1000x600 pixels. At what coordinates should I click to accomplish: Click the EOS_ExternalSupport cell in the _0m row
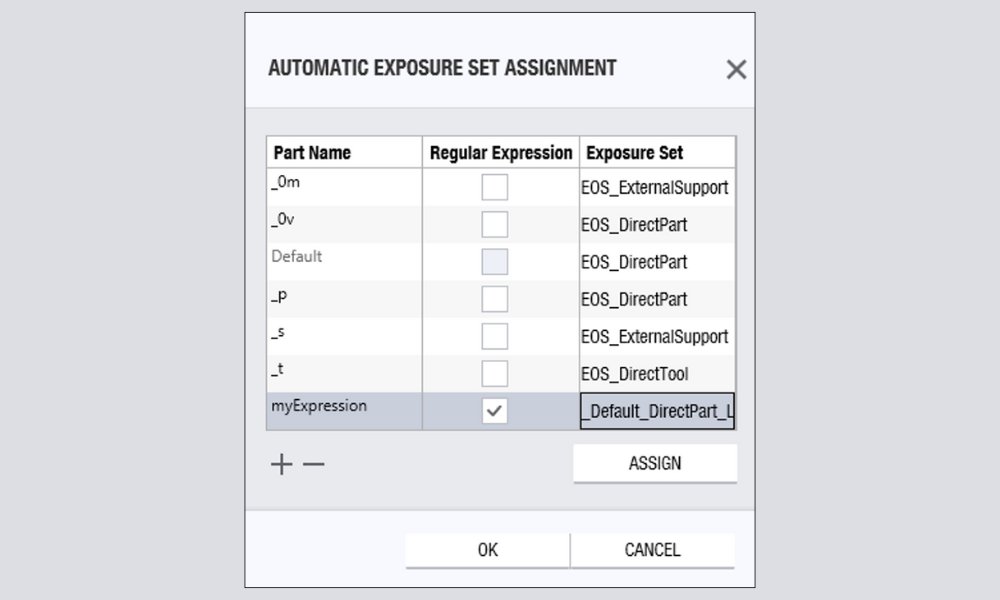tap(655, 187)
